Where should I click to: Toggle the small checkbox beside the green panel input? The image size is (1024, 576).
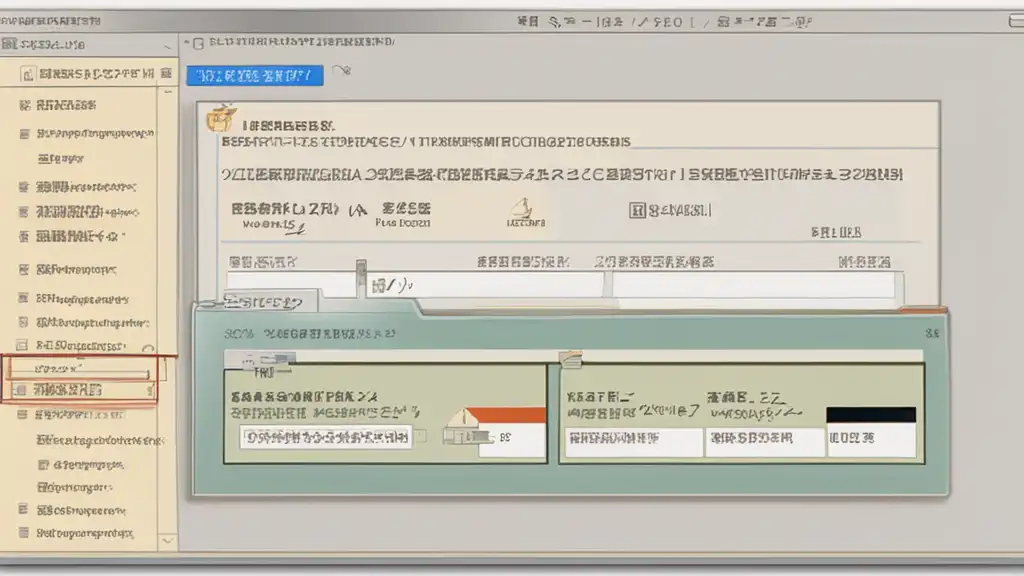pos(422,436)
